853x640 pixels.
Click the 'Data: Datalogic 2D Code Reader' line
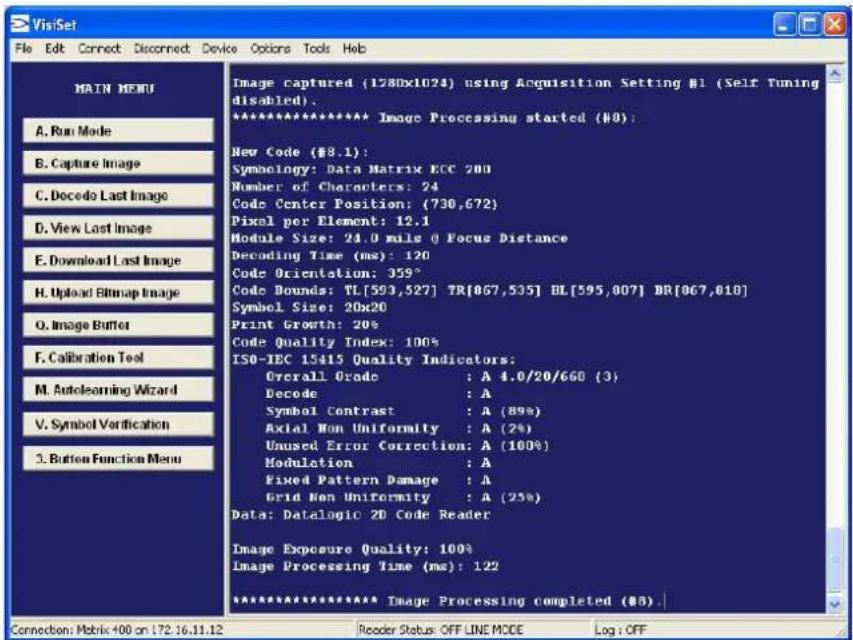click(361, 515)
